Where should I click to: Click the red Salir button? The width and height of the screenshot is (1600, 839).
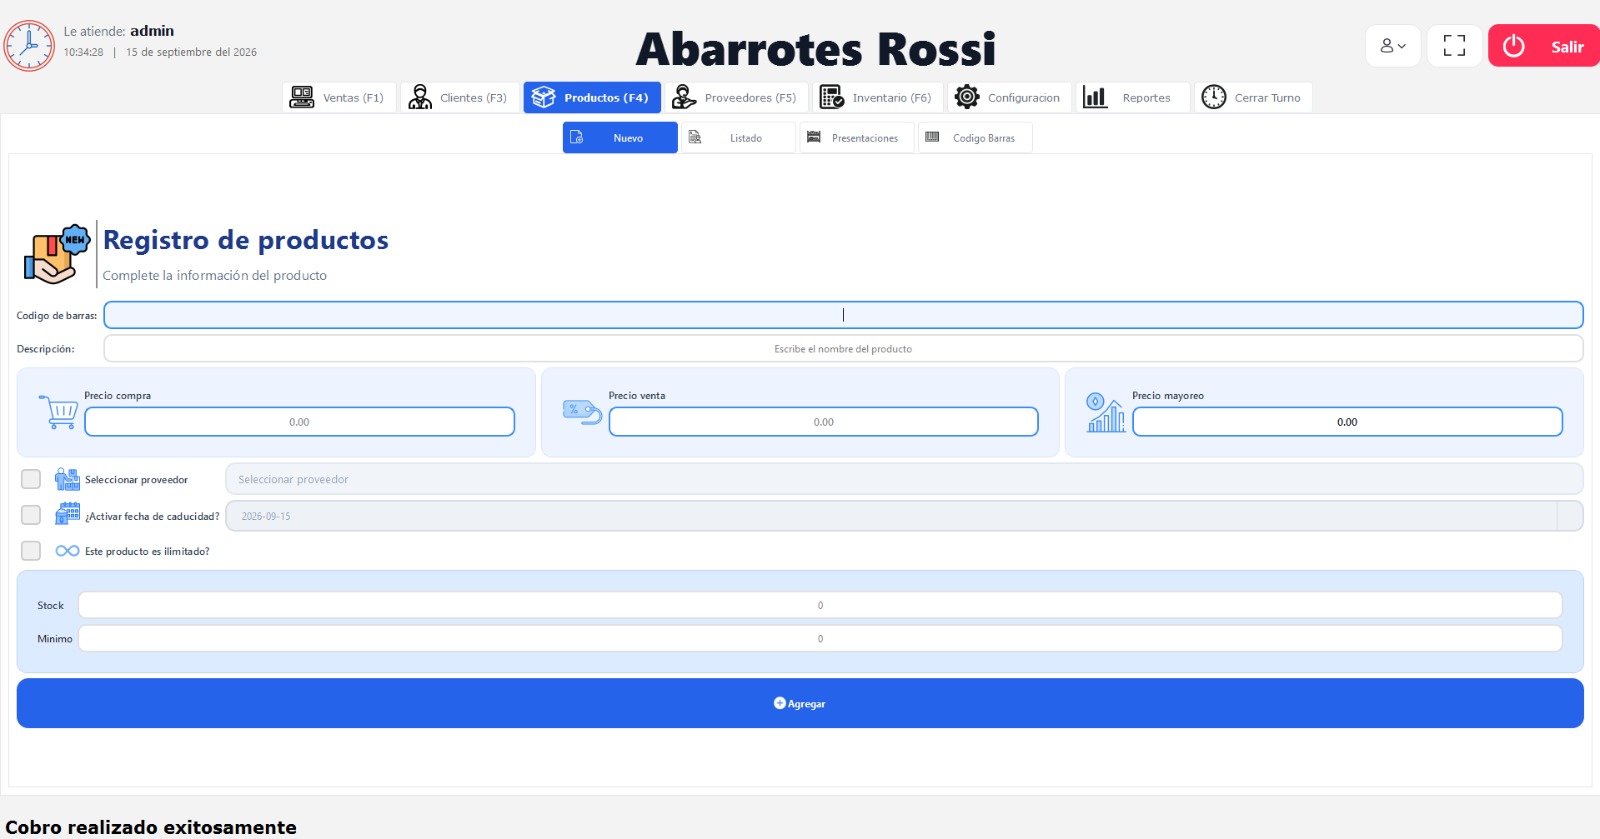tap(1544, 46)
